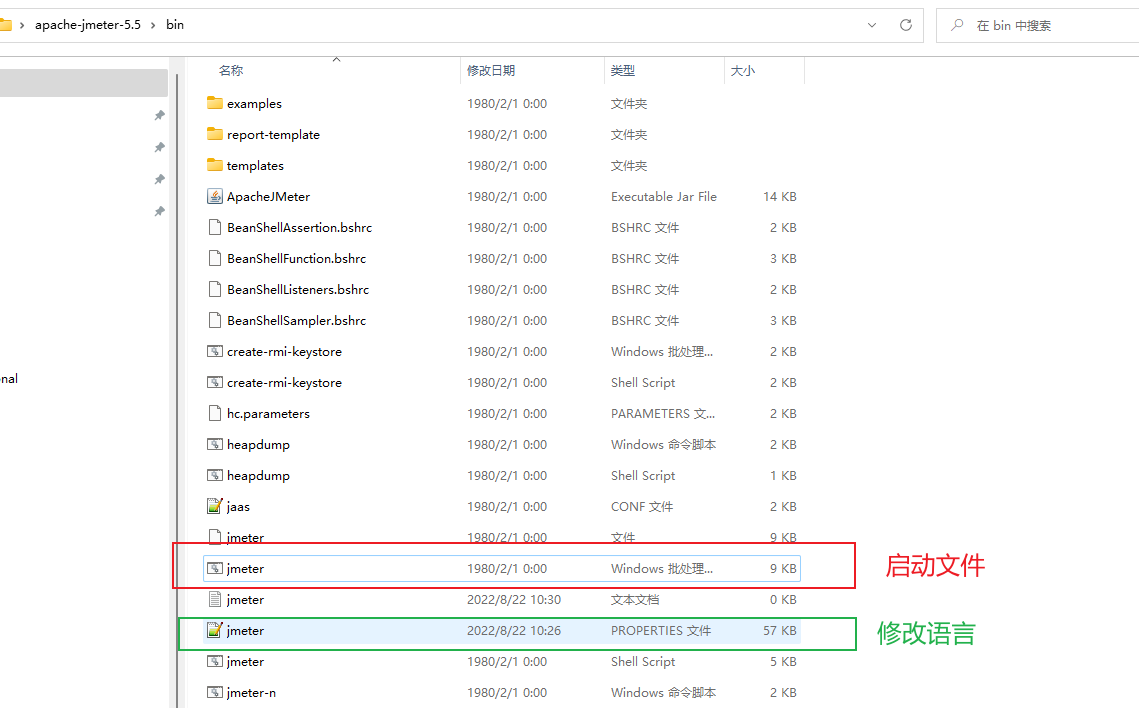The height and width of the screenshot is (708, 1139).
Task: Click the CONF 文件 type cell
Action: tap(642, 507)
